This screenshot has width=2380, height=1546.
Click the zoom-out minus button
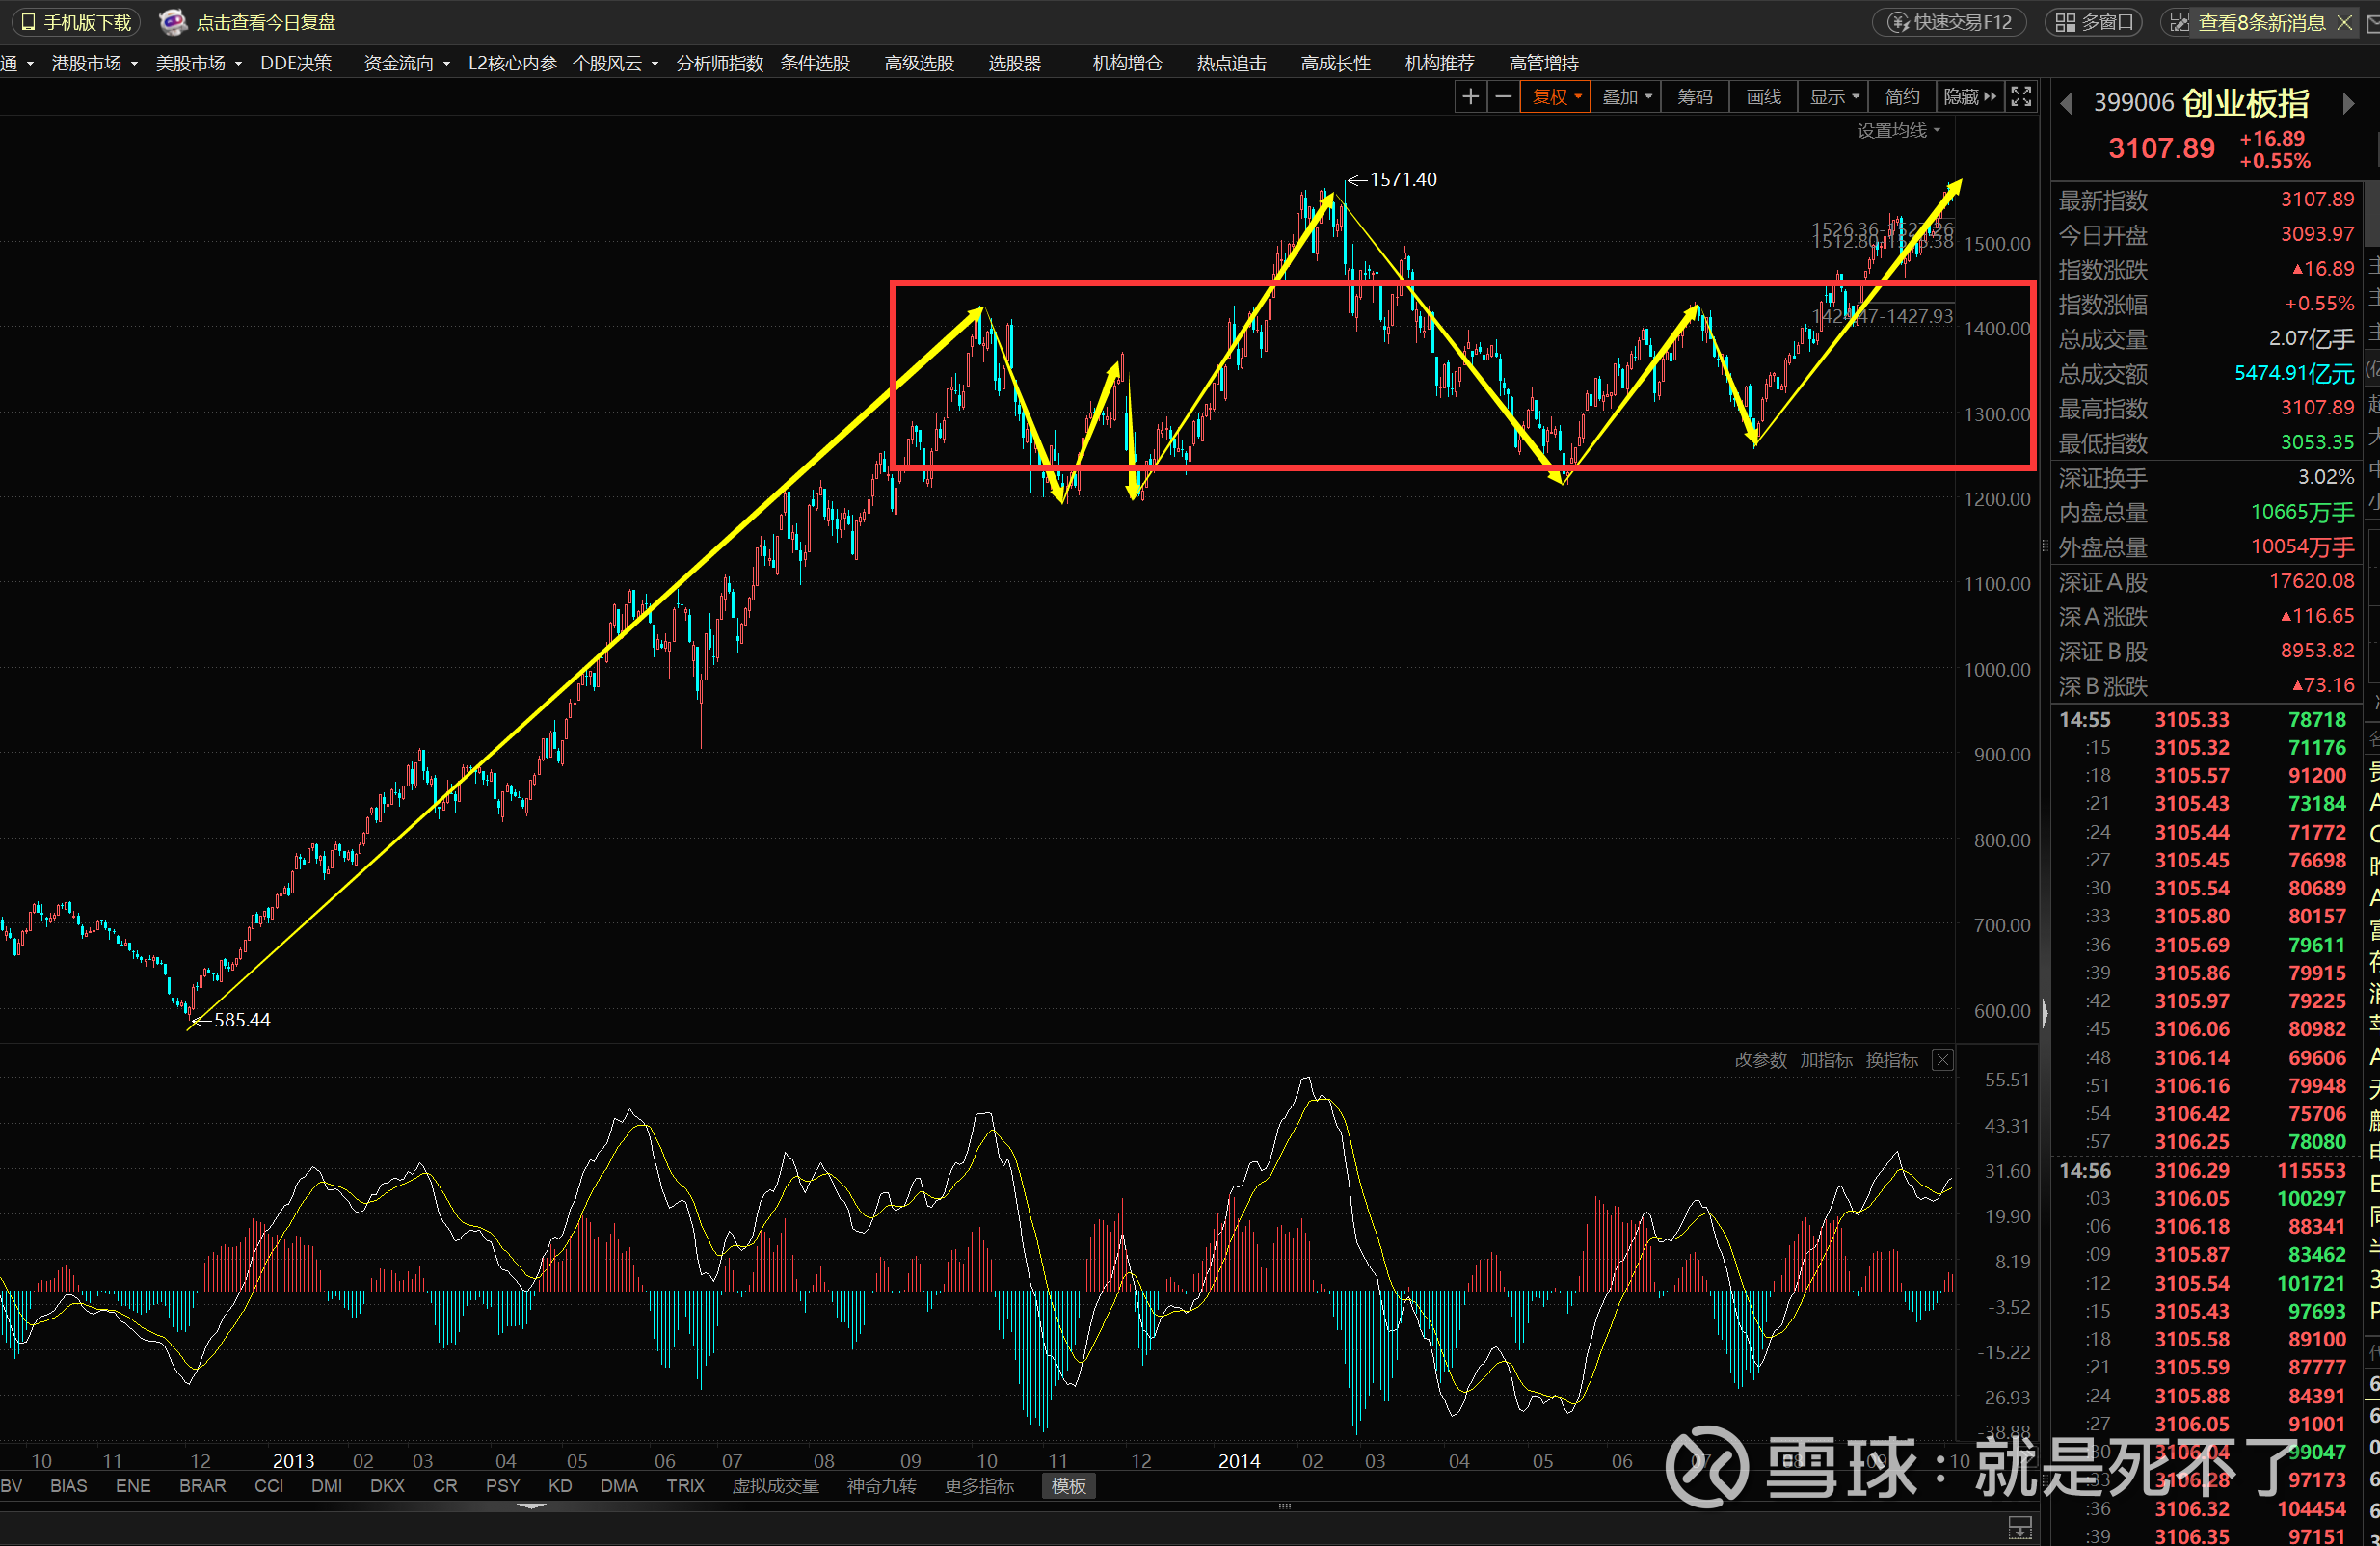tap(1503, 97)
